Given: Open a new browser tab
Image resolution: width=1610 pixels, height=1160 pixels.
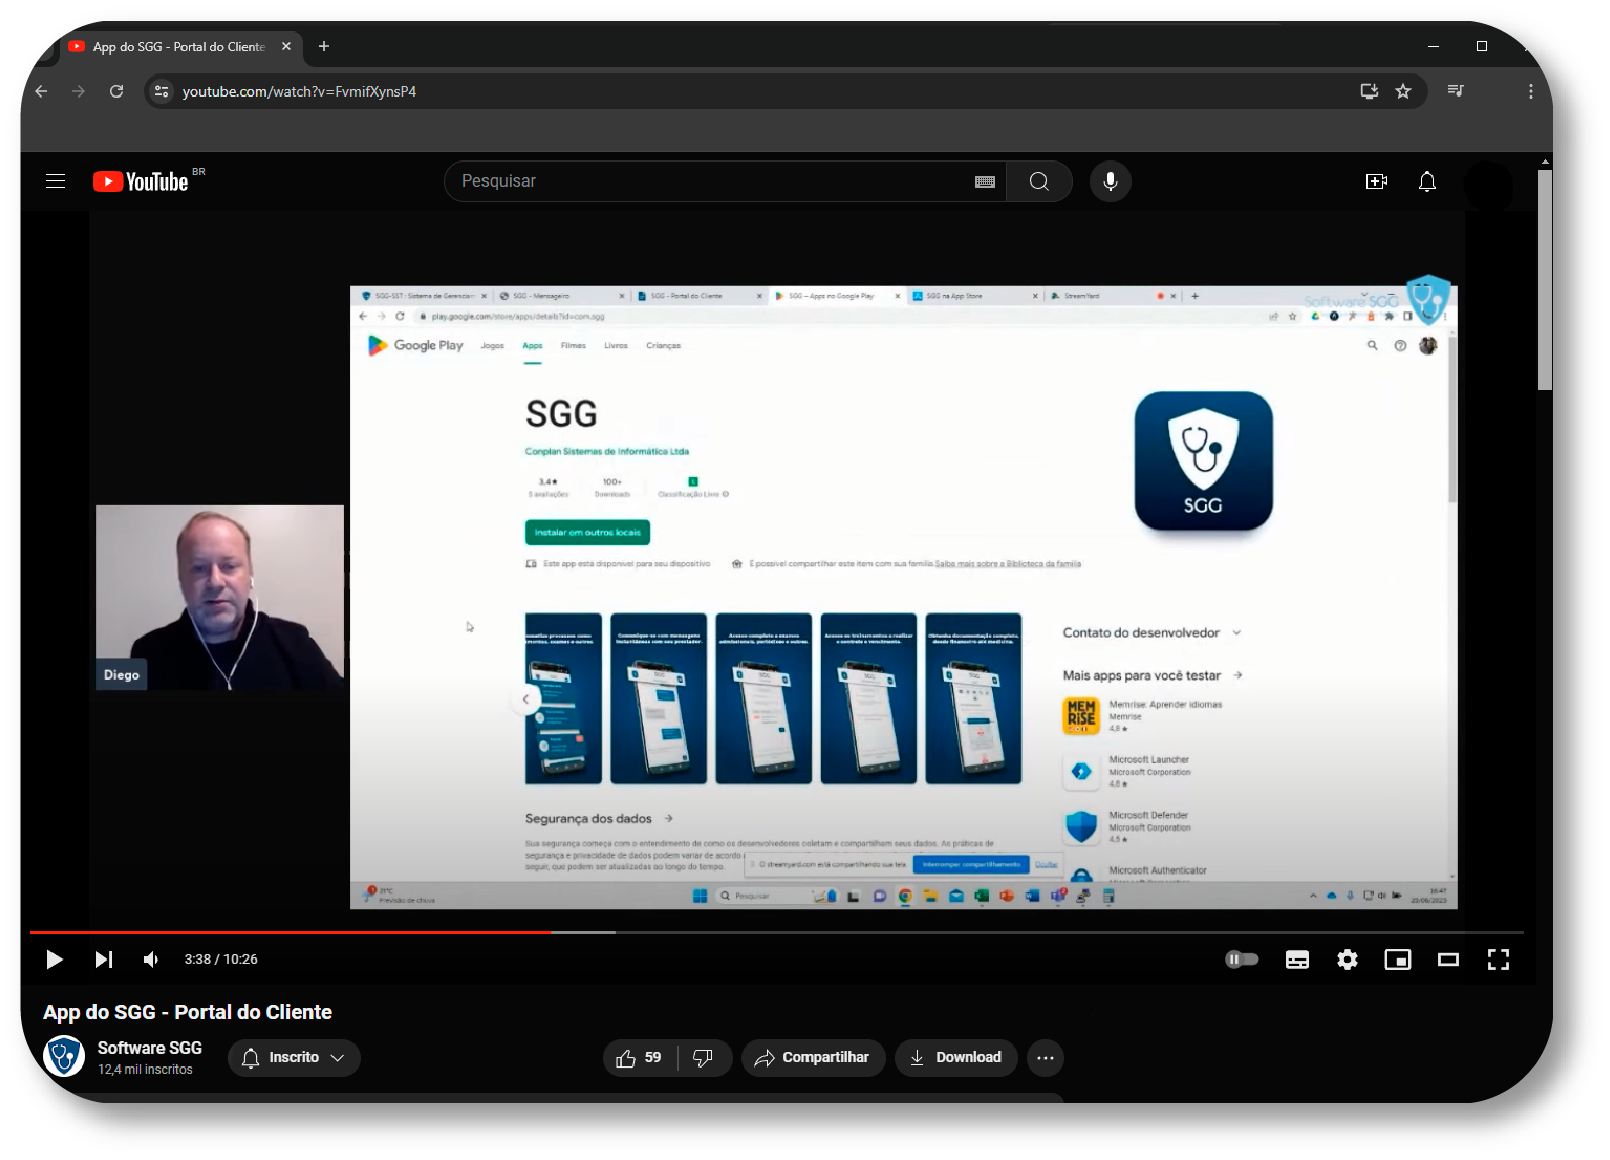Looking at the screenshot, I should tap(324, 46).
